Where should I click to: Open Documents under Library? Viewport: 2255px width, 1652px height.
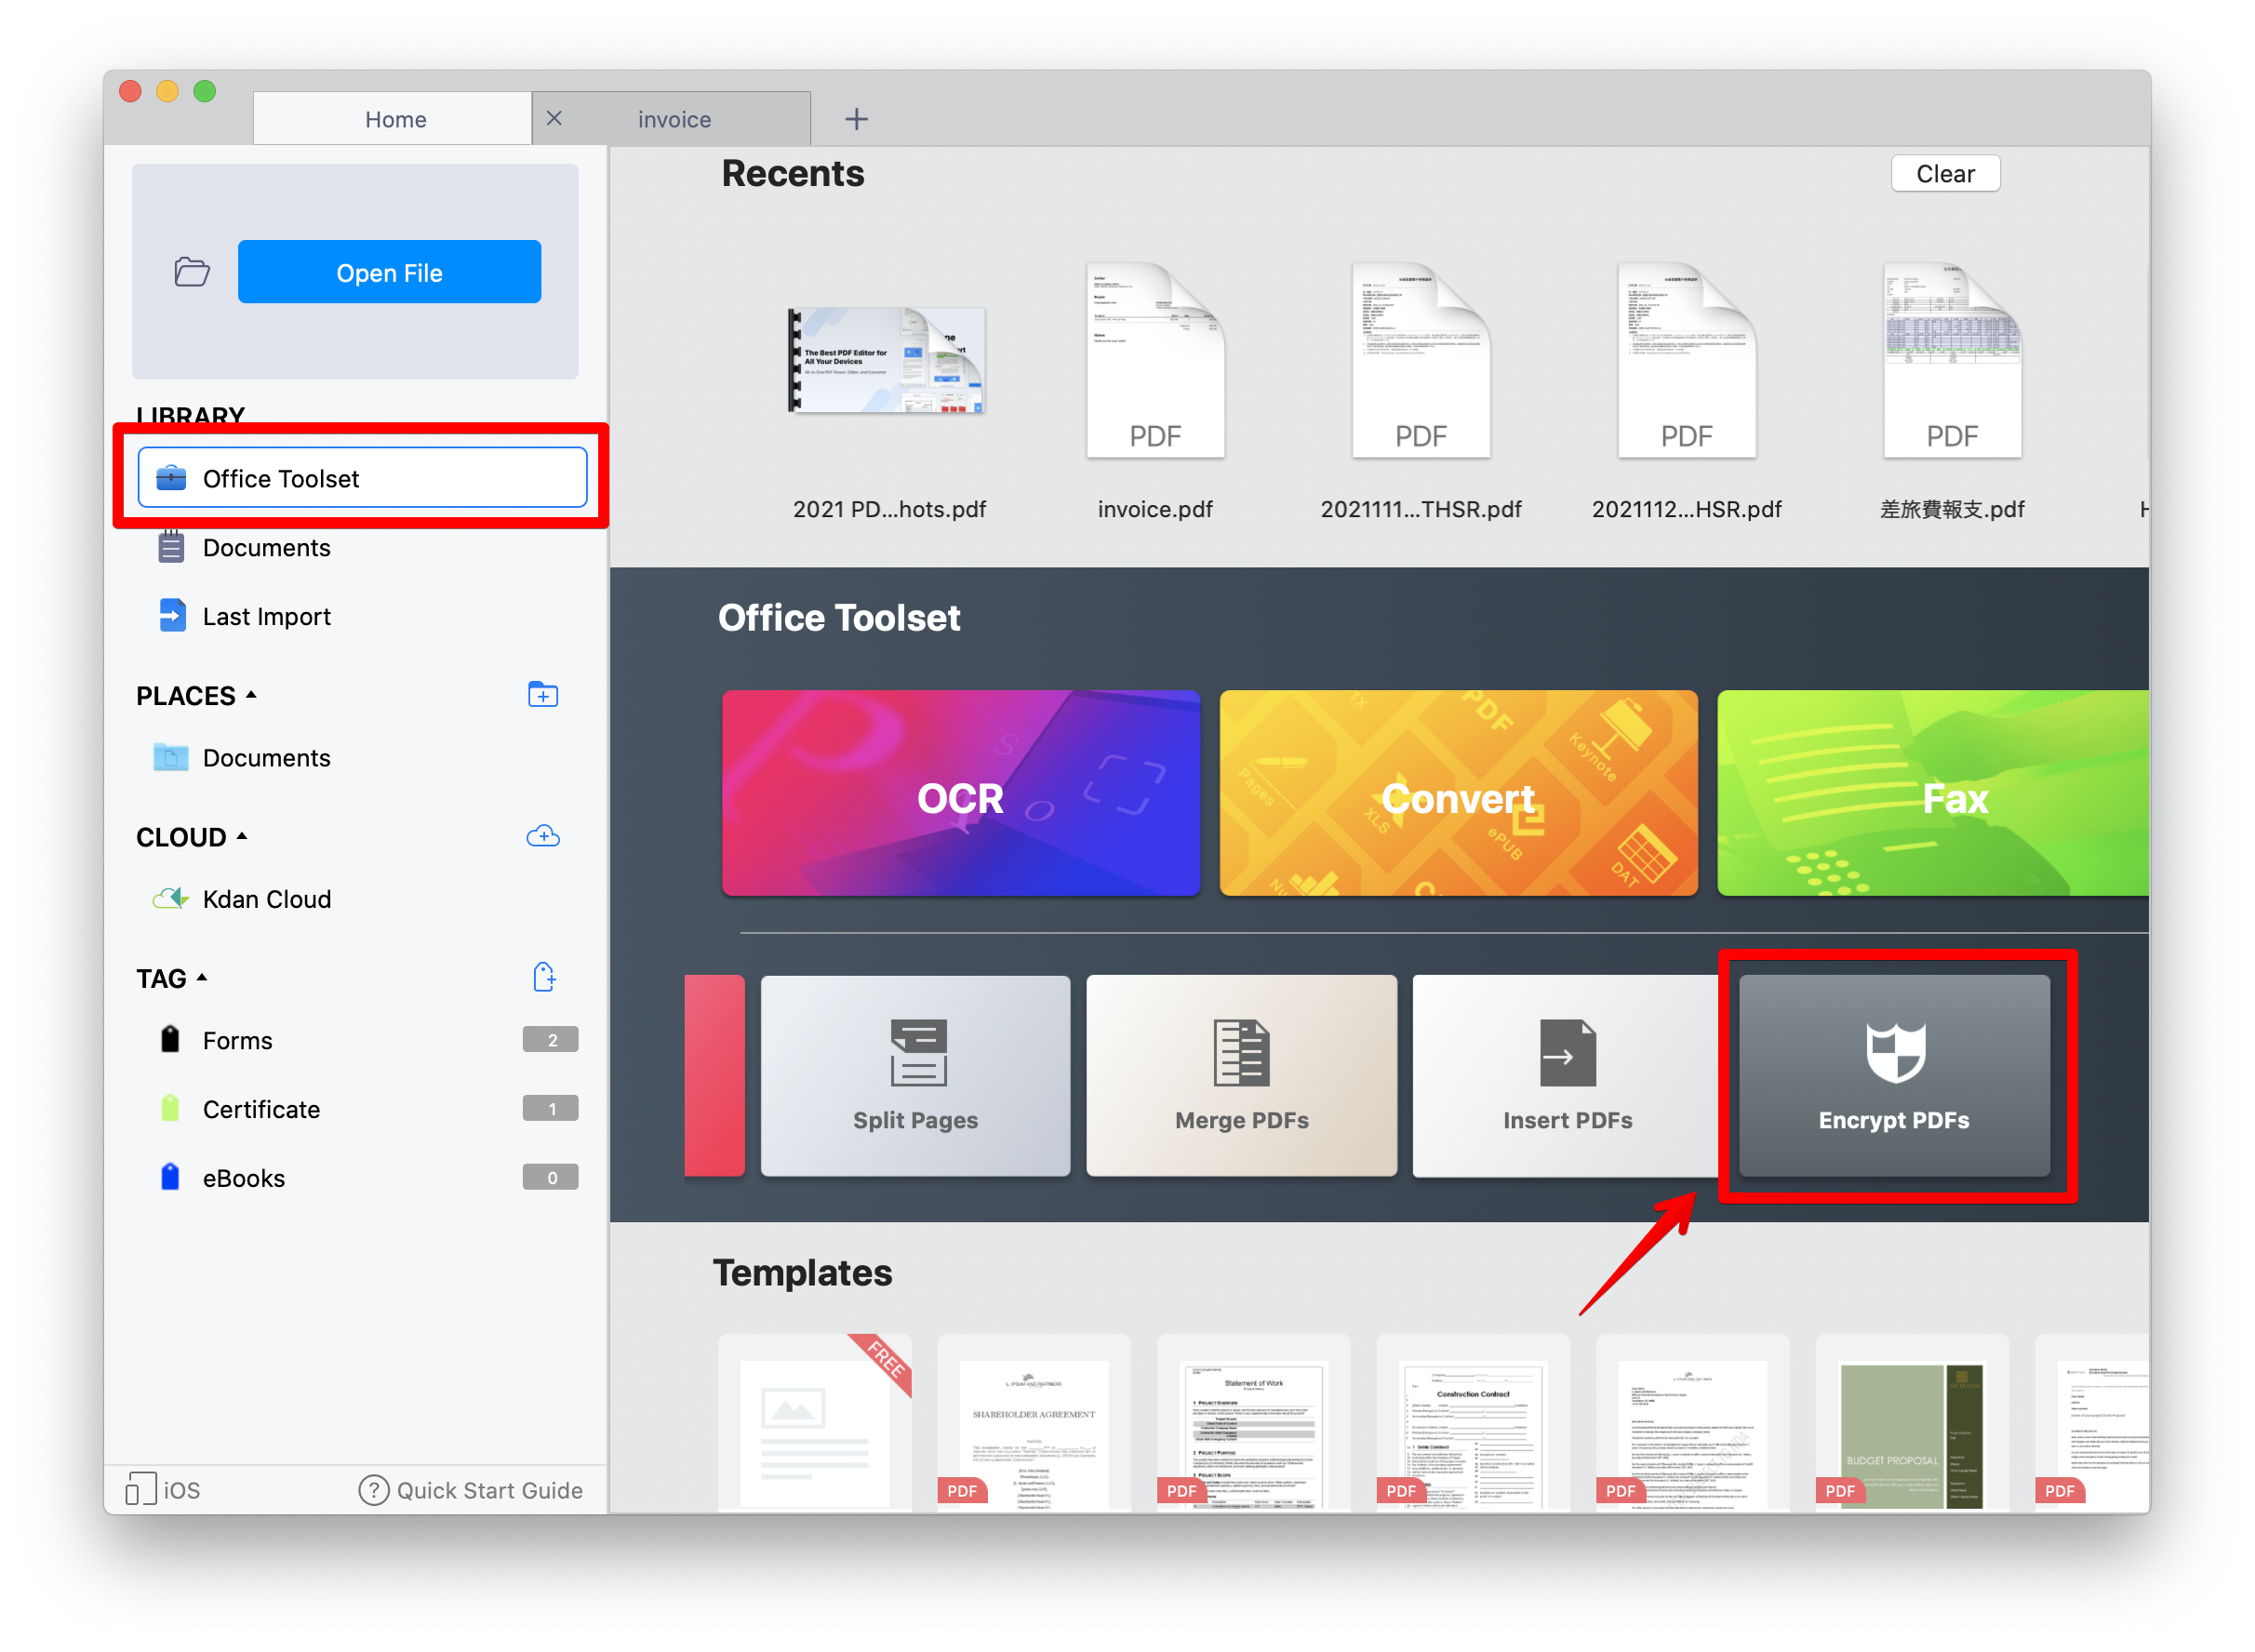pos(264,548)
